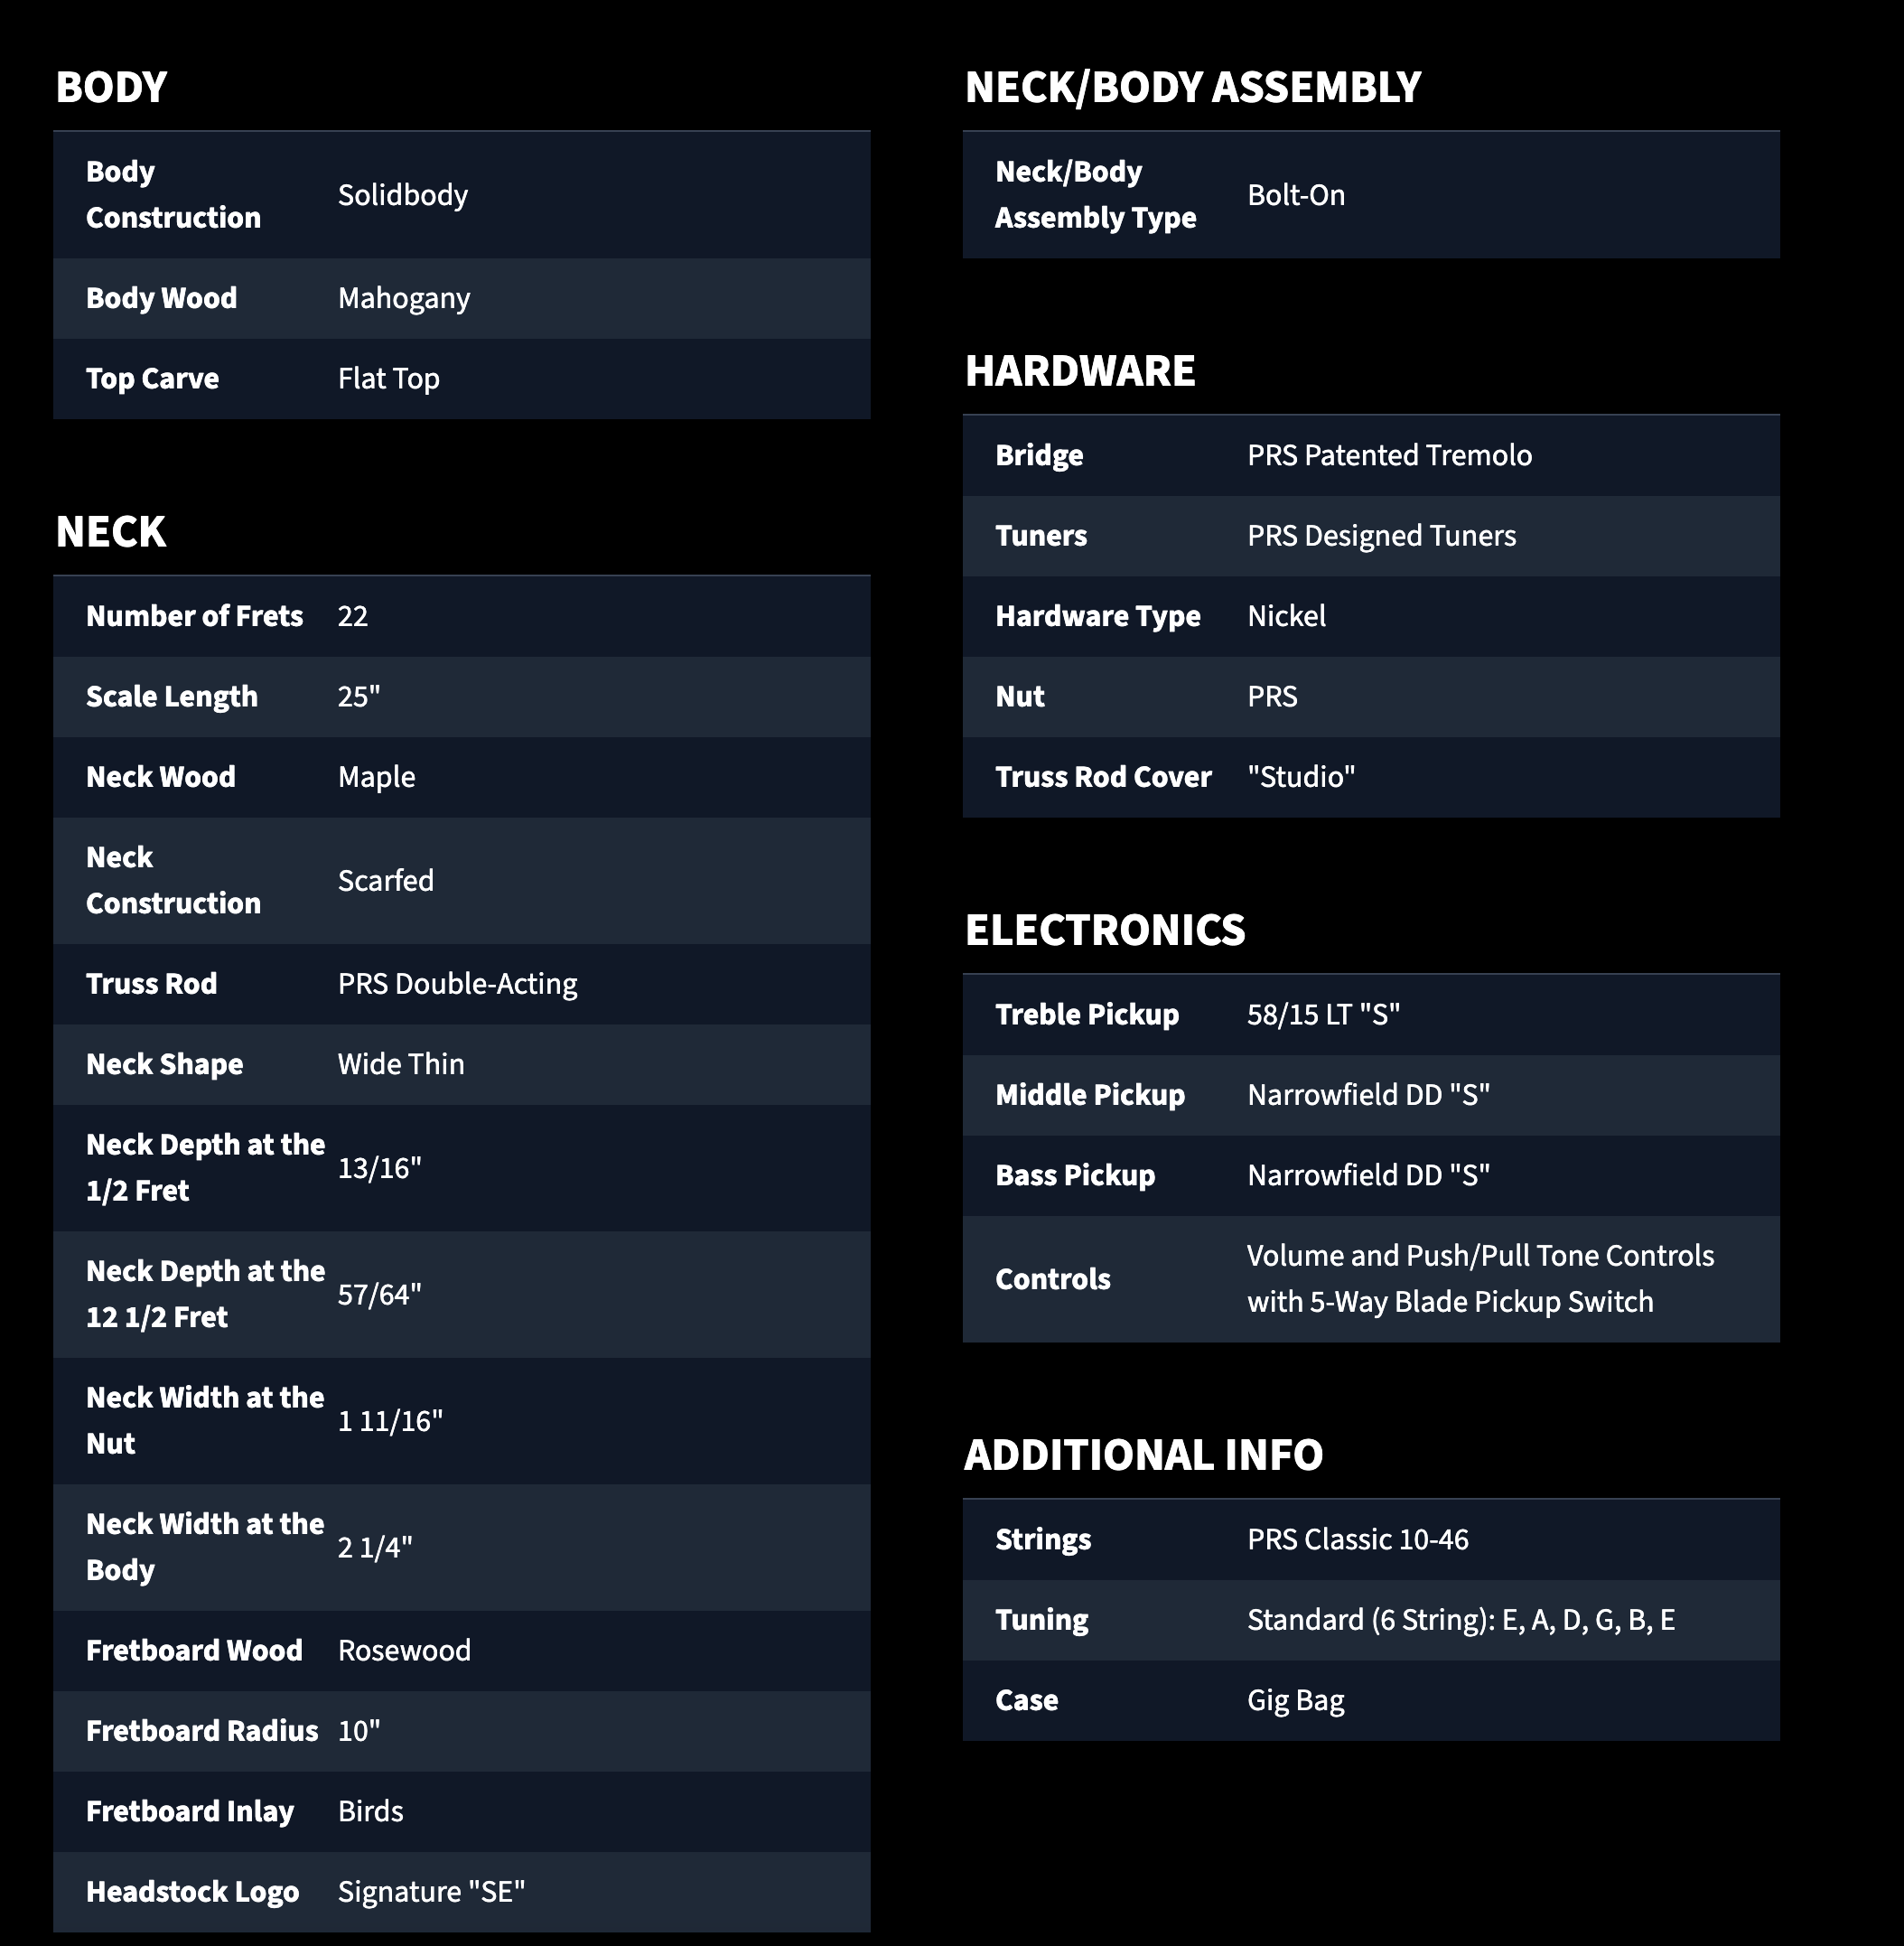Select the NECK section heading
Screen dimensions: 1904x1946
[x=111, y=532]
